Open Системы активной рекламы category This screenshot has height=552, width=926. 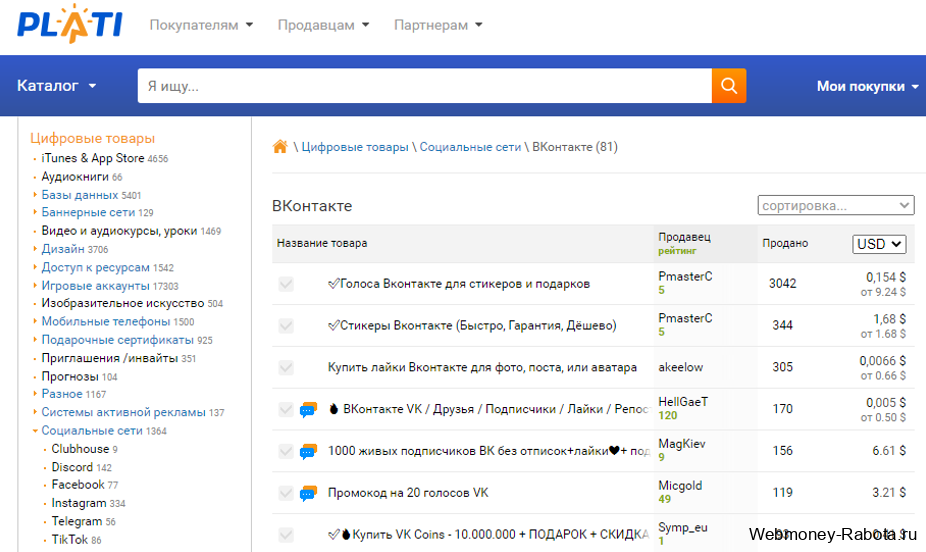tap(123, 412)
